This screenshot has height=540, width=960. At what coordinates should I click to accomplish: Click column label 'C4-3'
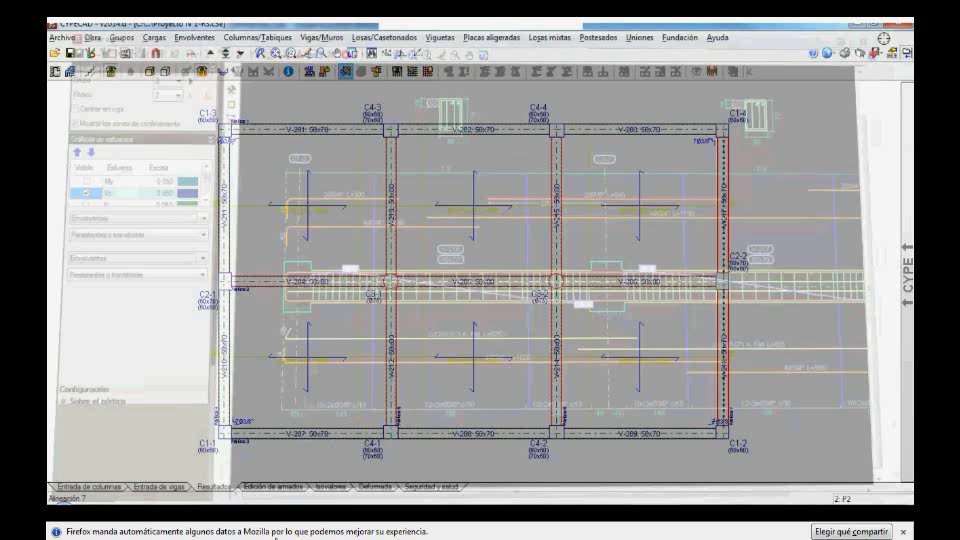click(x=372, y=108)
